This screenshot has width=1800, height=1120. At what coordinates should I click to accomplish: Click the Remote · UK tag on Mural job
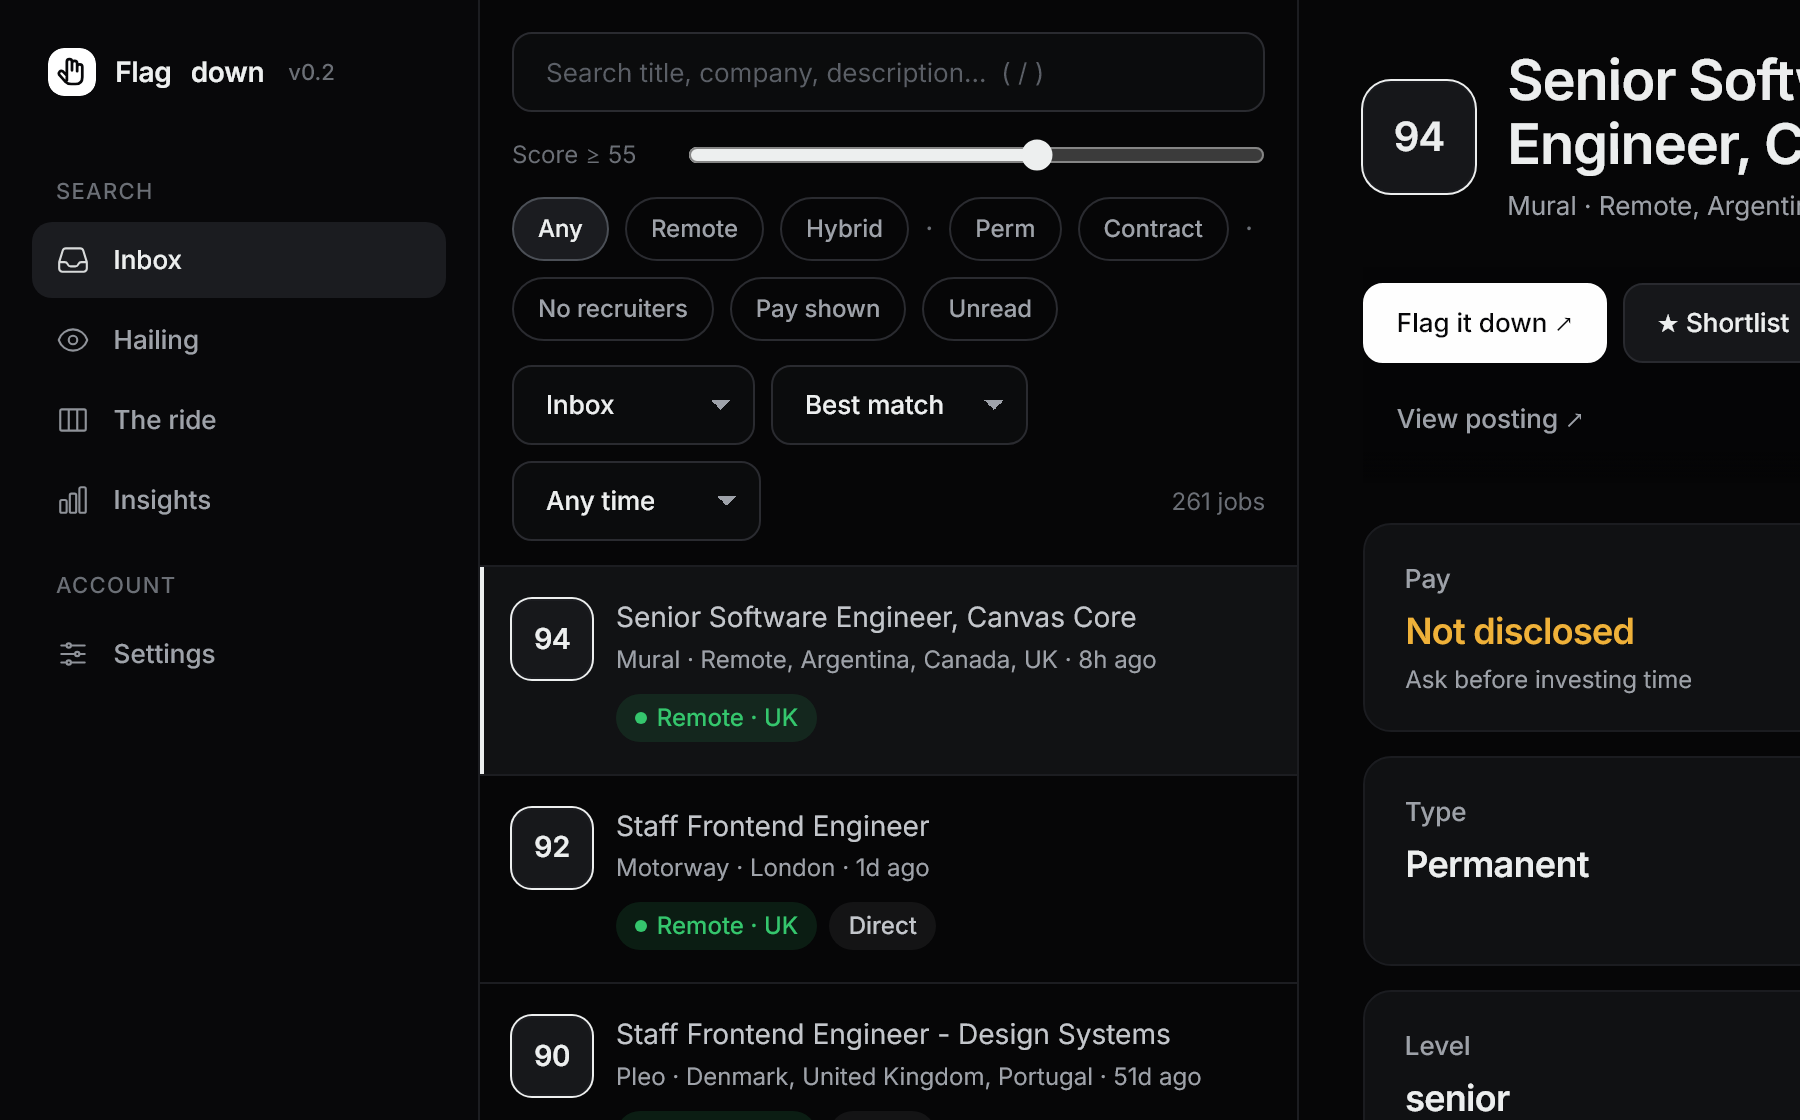[x=716, y=718]
